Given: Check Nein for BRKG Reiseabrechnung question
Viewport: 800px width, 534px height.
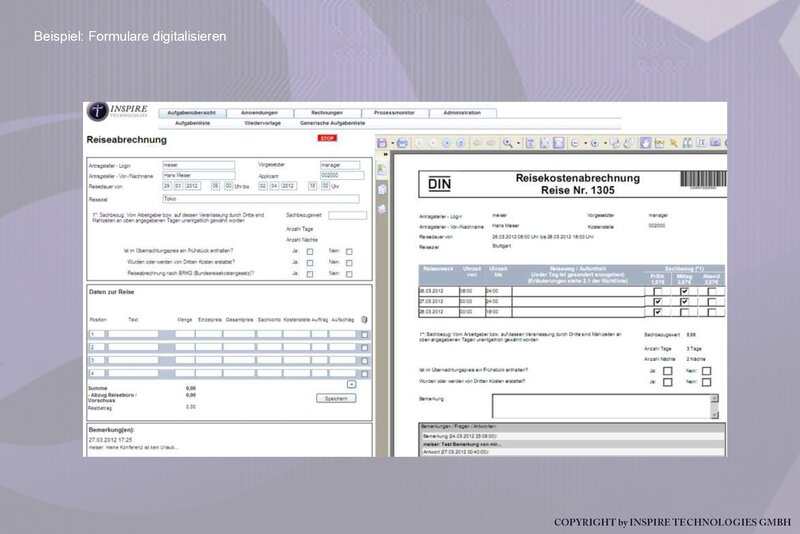Looking at the screenshot, I should coord(349,274).
